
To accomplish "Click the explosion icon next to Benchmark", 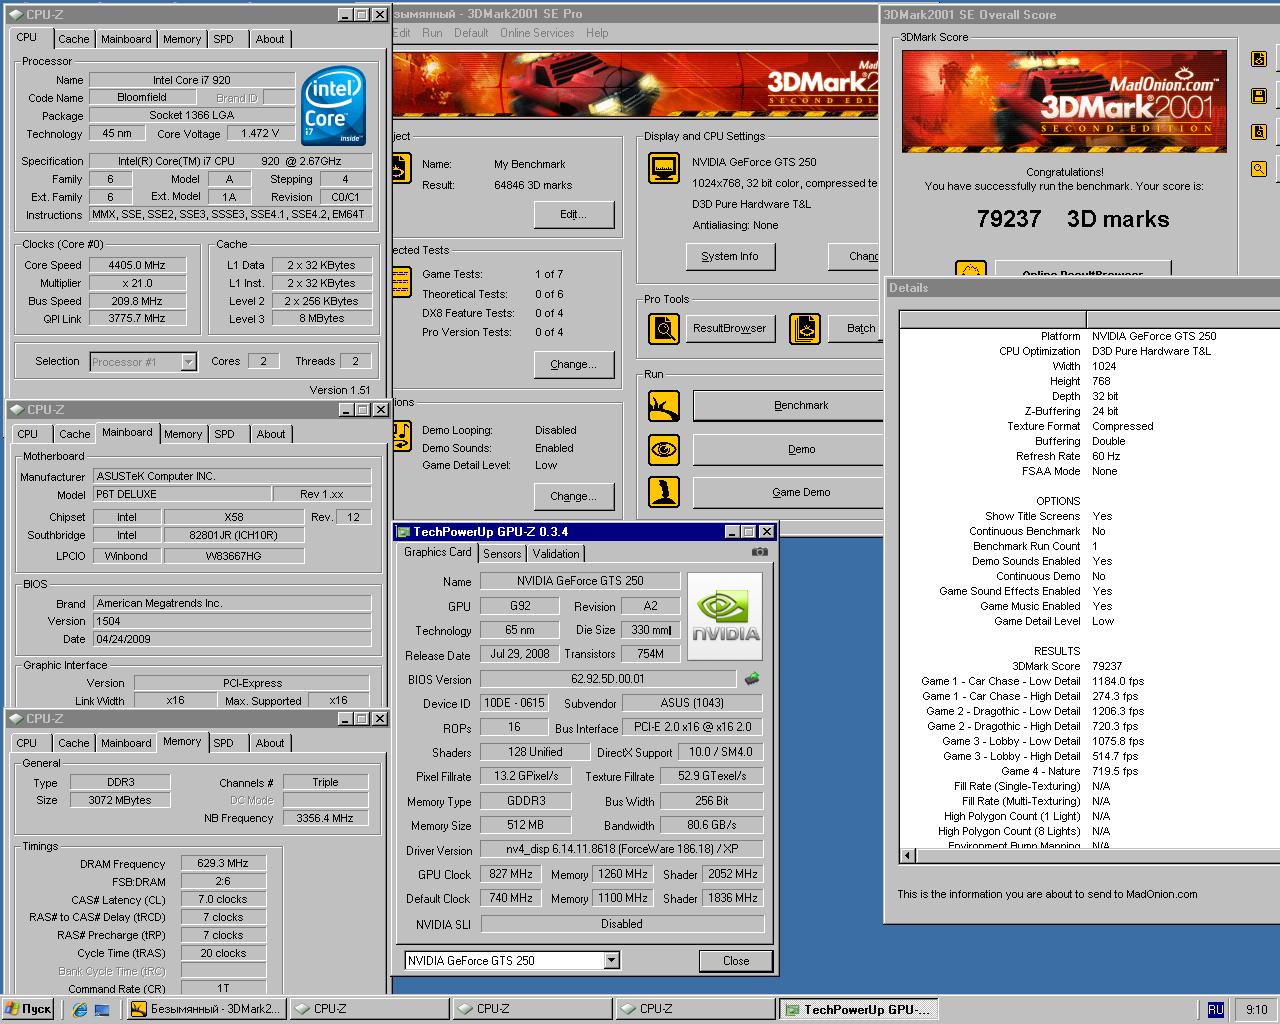I will (664, 406).
